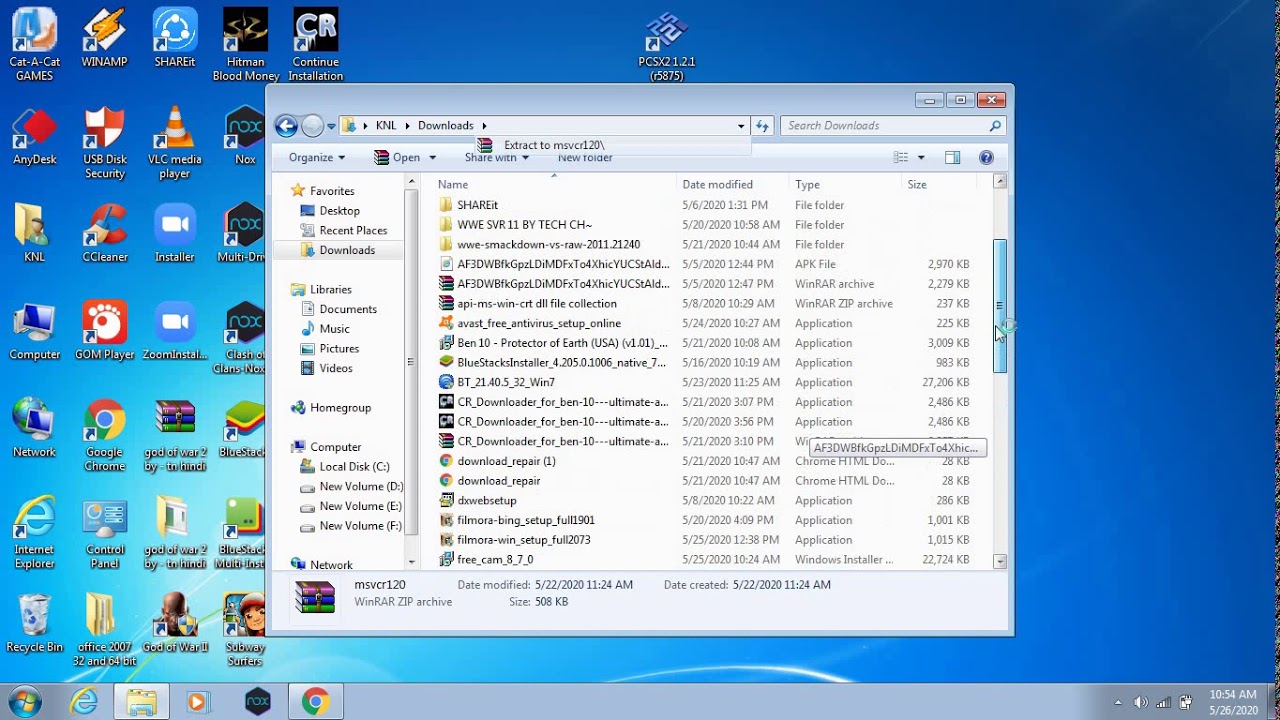Select Homegroup in navigation pane
The image size is (1280, 720).
pos(340,407)
